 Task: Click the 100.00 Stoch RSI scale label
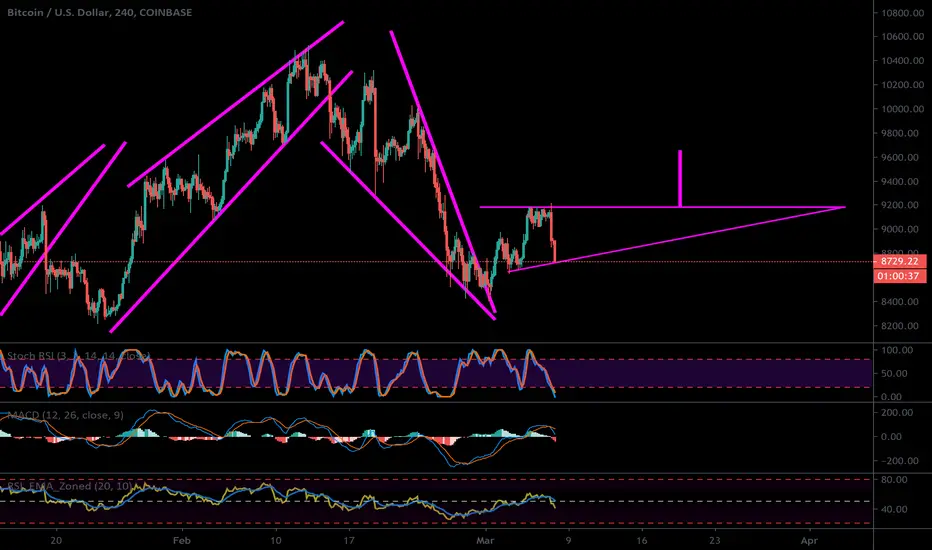coord(896,350)
